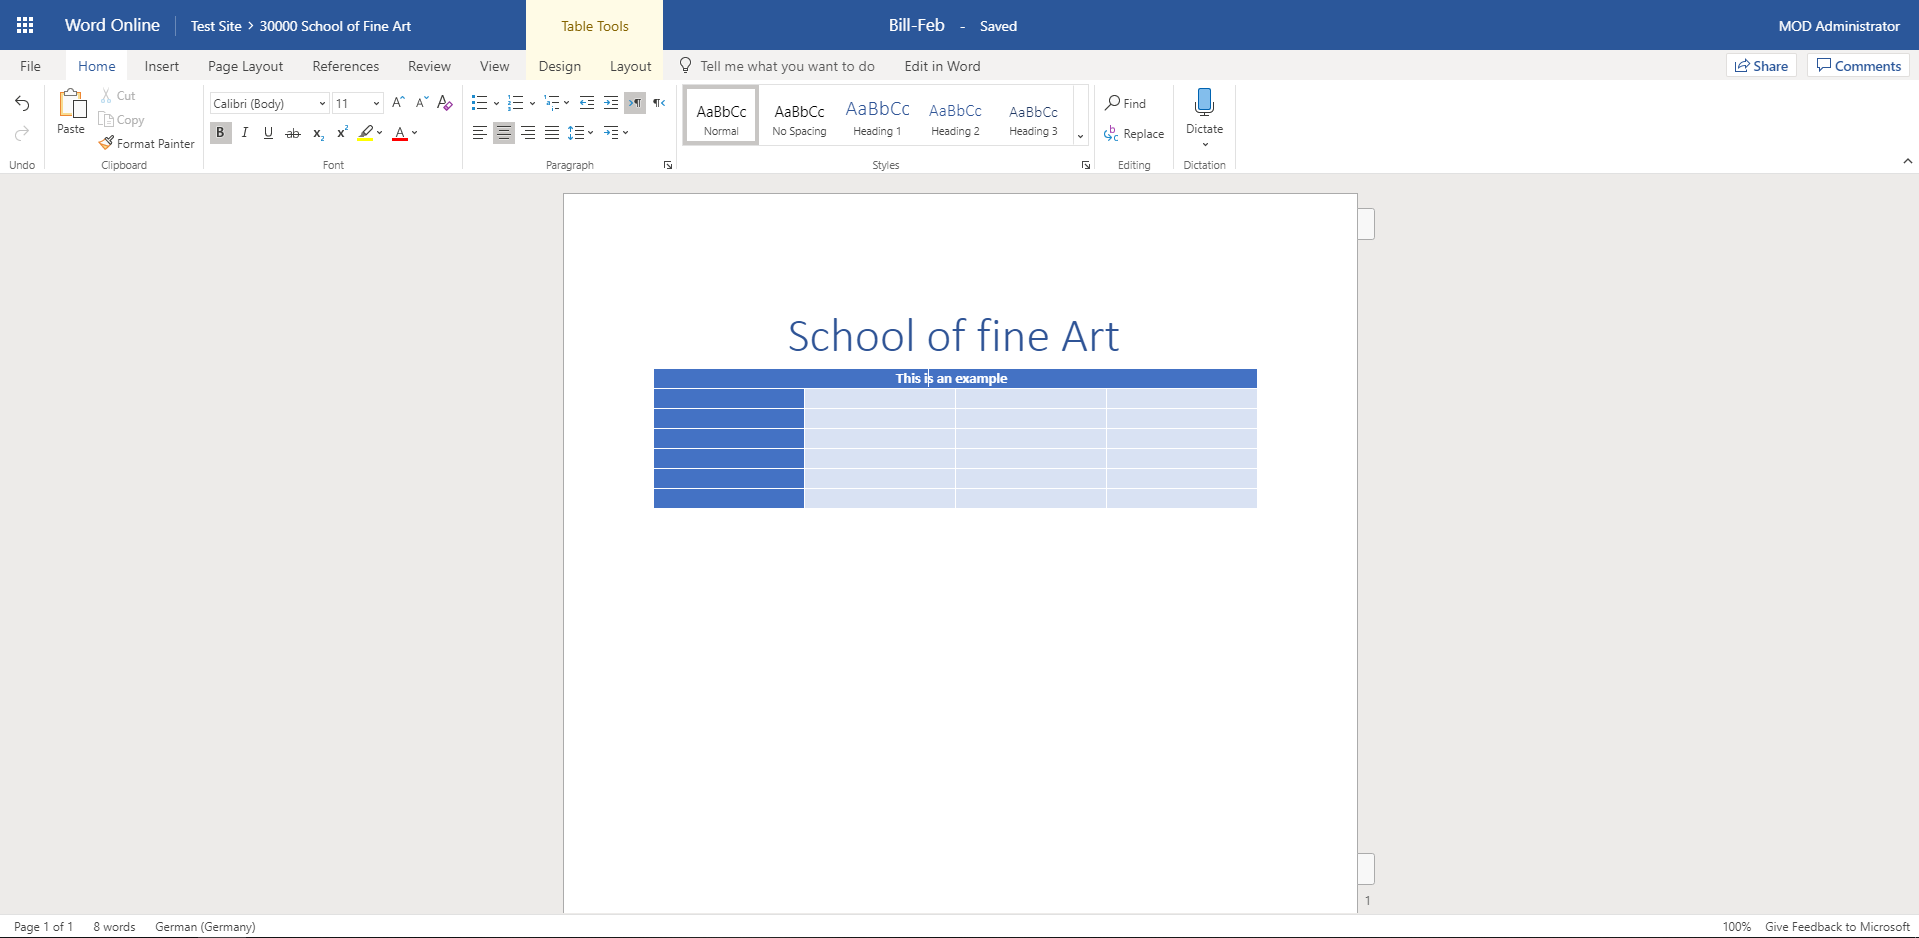Click the Share button
The height and width of the screenshot is (938, 1919).
point(1761,66)
